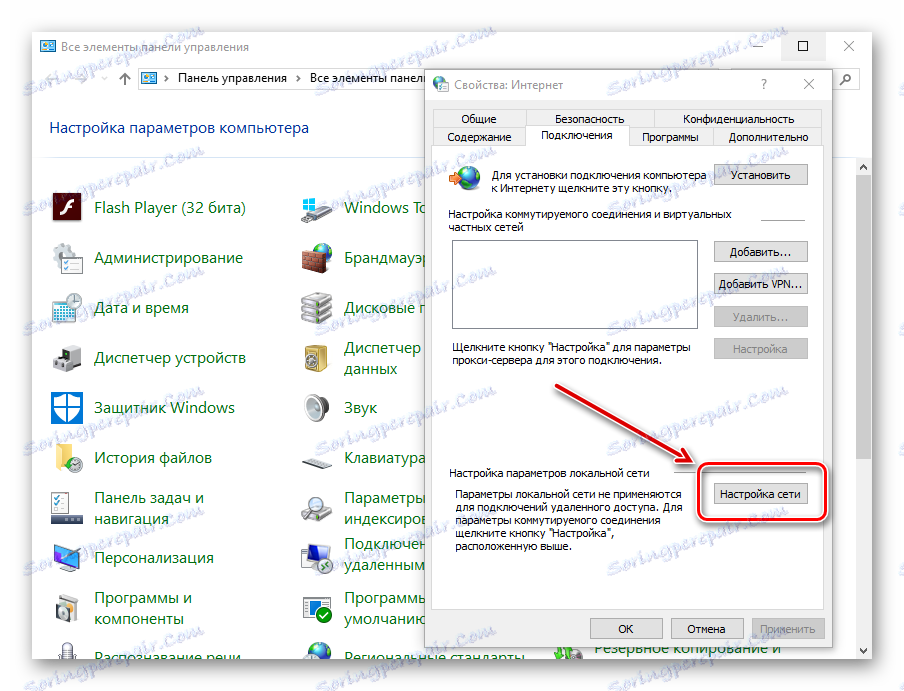Click the help question mark in Свойства: Интернет
This screenshot has width=904, height=691.
tap(764, 85)
